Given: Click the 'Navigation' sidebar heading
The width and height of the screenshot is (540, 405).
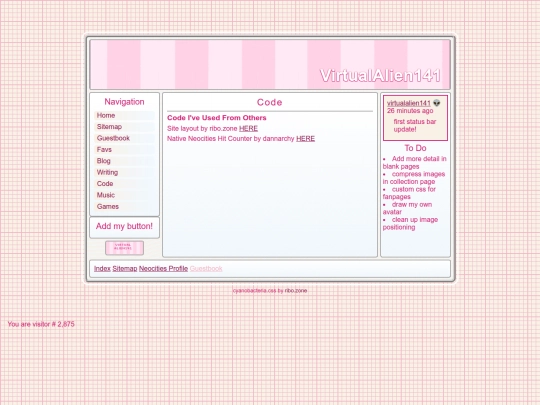Looking at the screenshot, I should tap(124, 102).
